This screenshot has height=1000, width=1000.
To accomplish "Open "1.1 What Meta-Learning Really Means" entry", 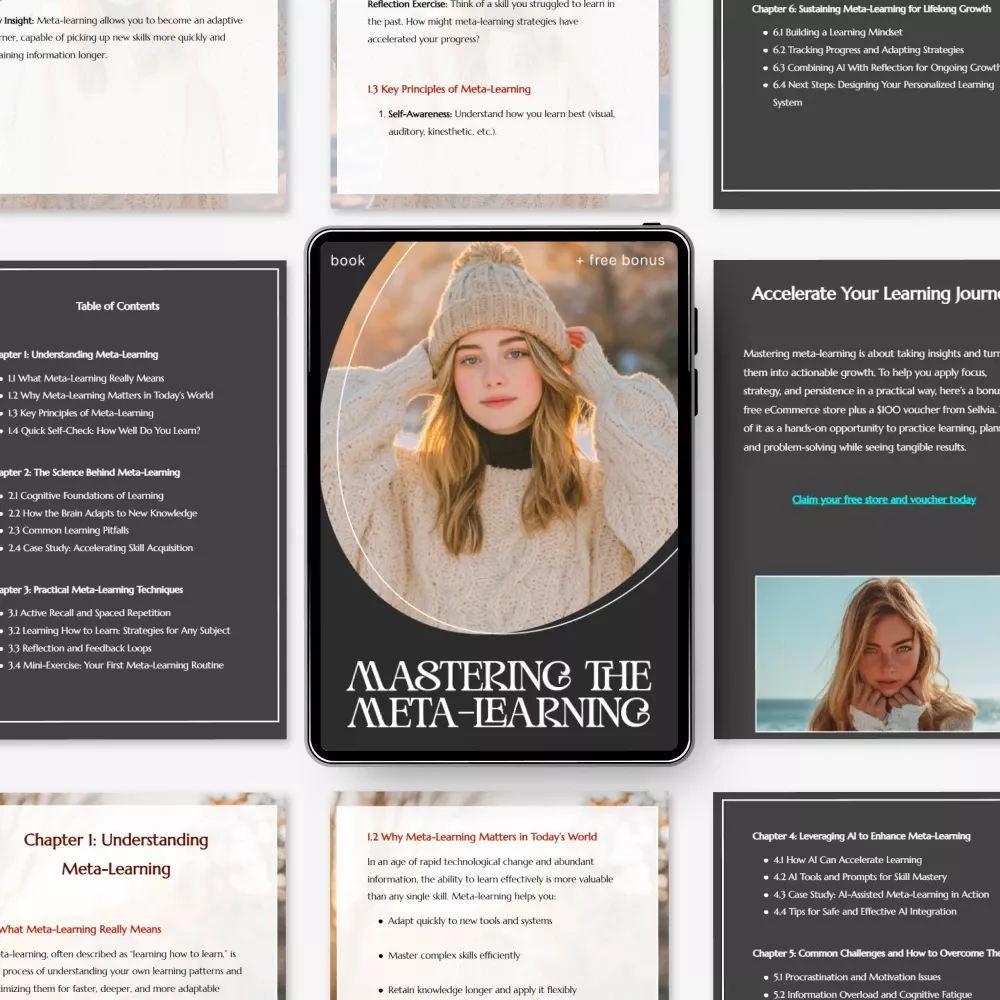I will click(86, 378).
